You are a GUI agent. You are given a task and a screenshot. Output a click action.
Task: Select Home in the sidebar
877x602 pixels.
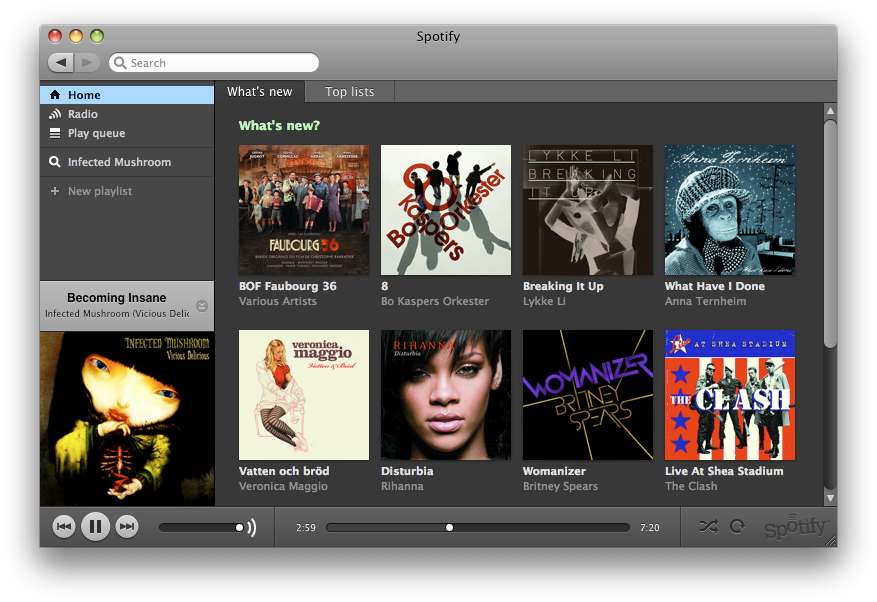pyautogui.click(x=127, y=95)
